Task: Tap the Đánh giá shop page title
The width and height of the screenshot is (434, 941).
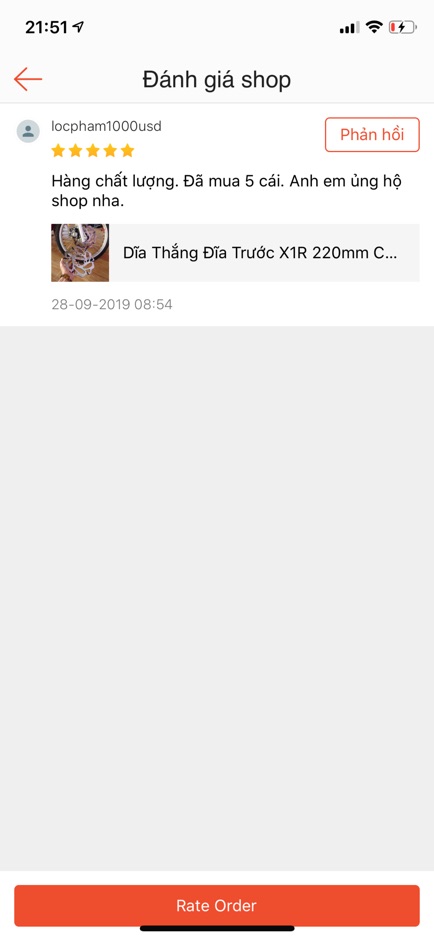Action: pos(217,79)
